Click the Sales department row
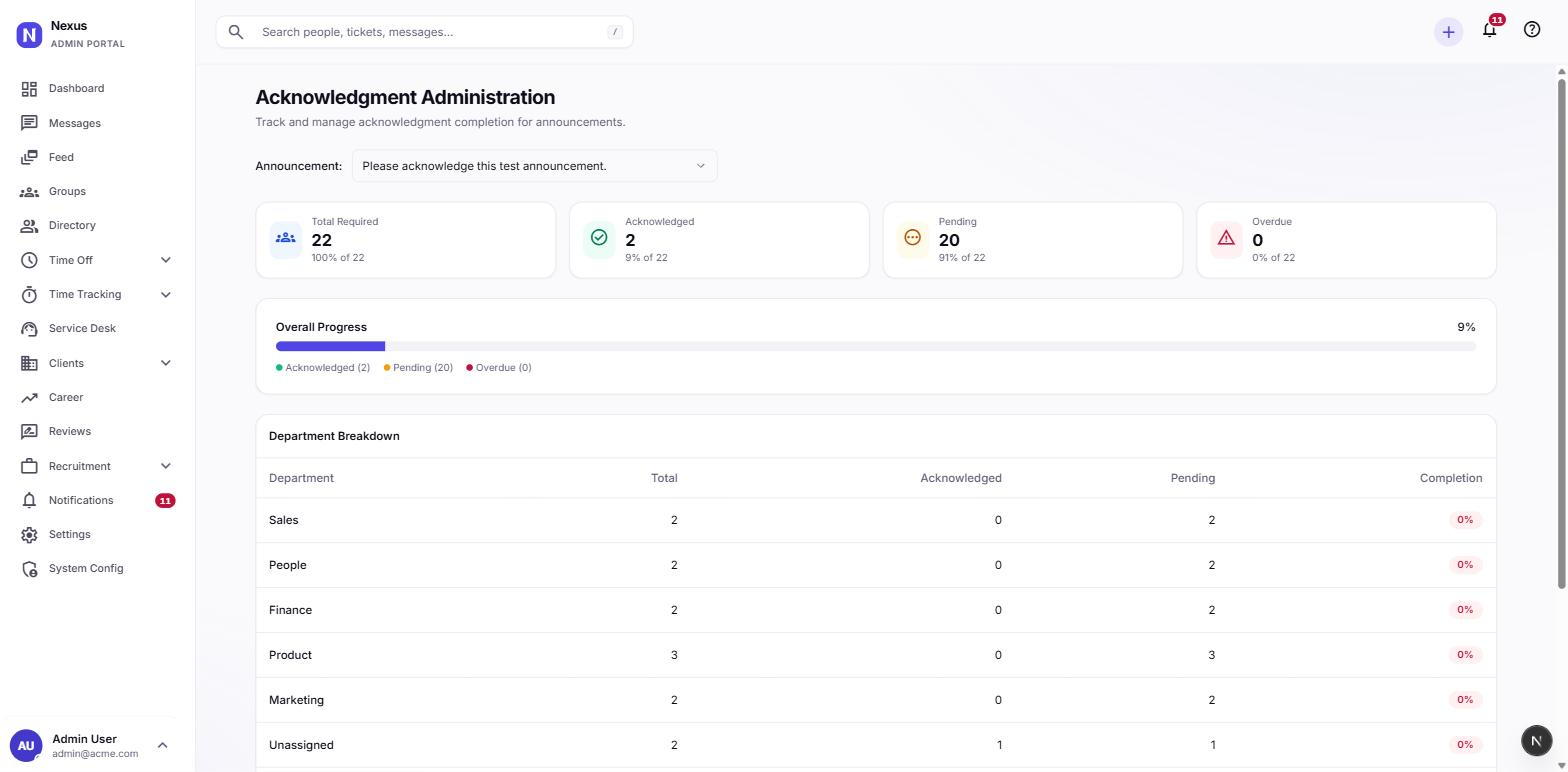 [x=876, y=520]
